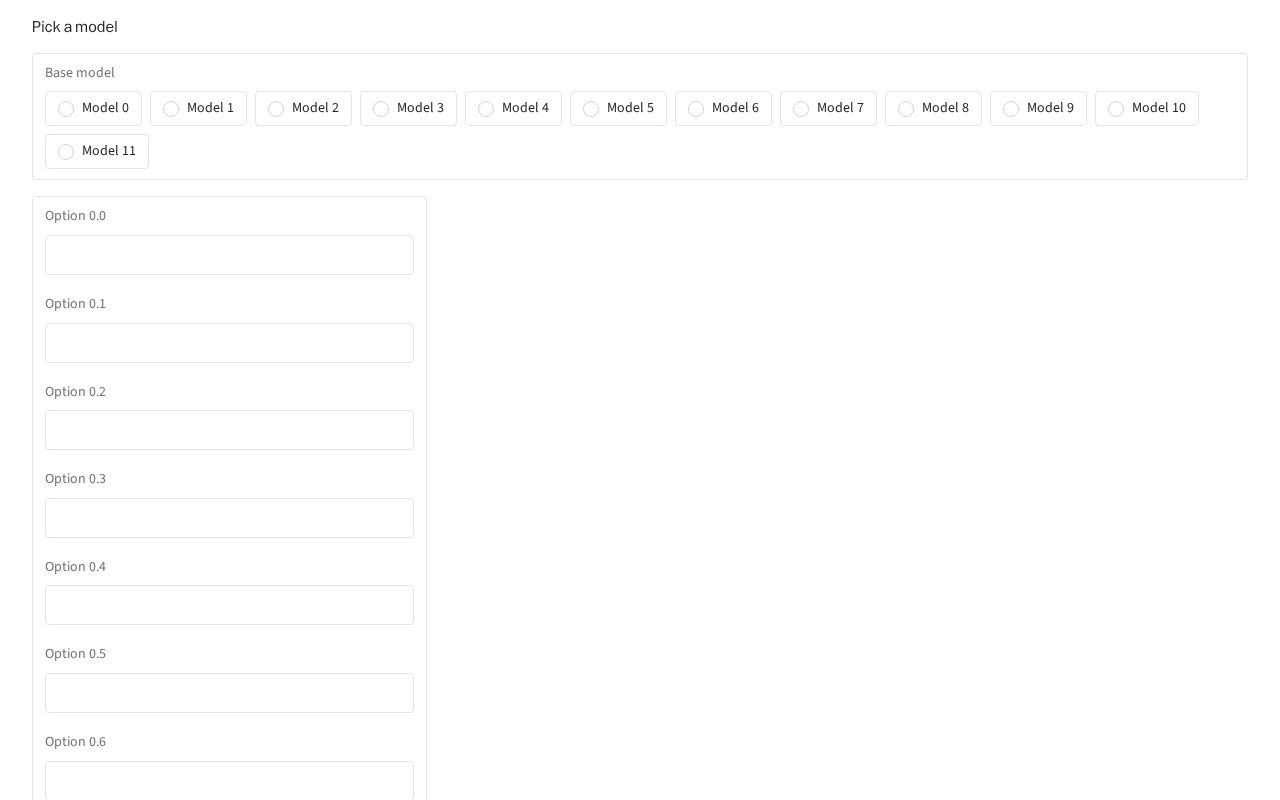Screen dimensions: 1280x800
Task: Place cursor in Option 0.3 field
Action: coord(229,518)
